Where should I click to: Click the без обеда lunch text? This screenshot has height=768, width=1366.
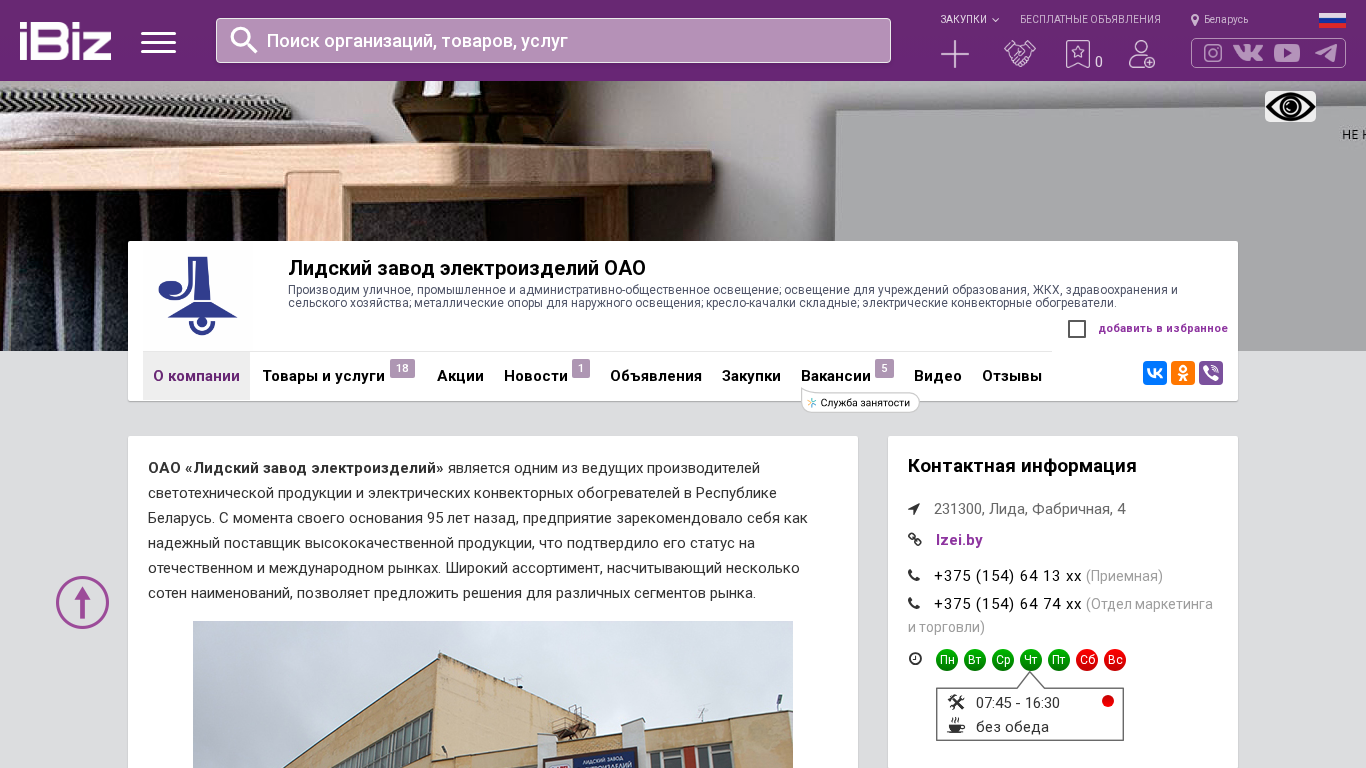coord(1012,727)
